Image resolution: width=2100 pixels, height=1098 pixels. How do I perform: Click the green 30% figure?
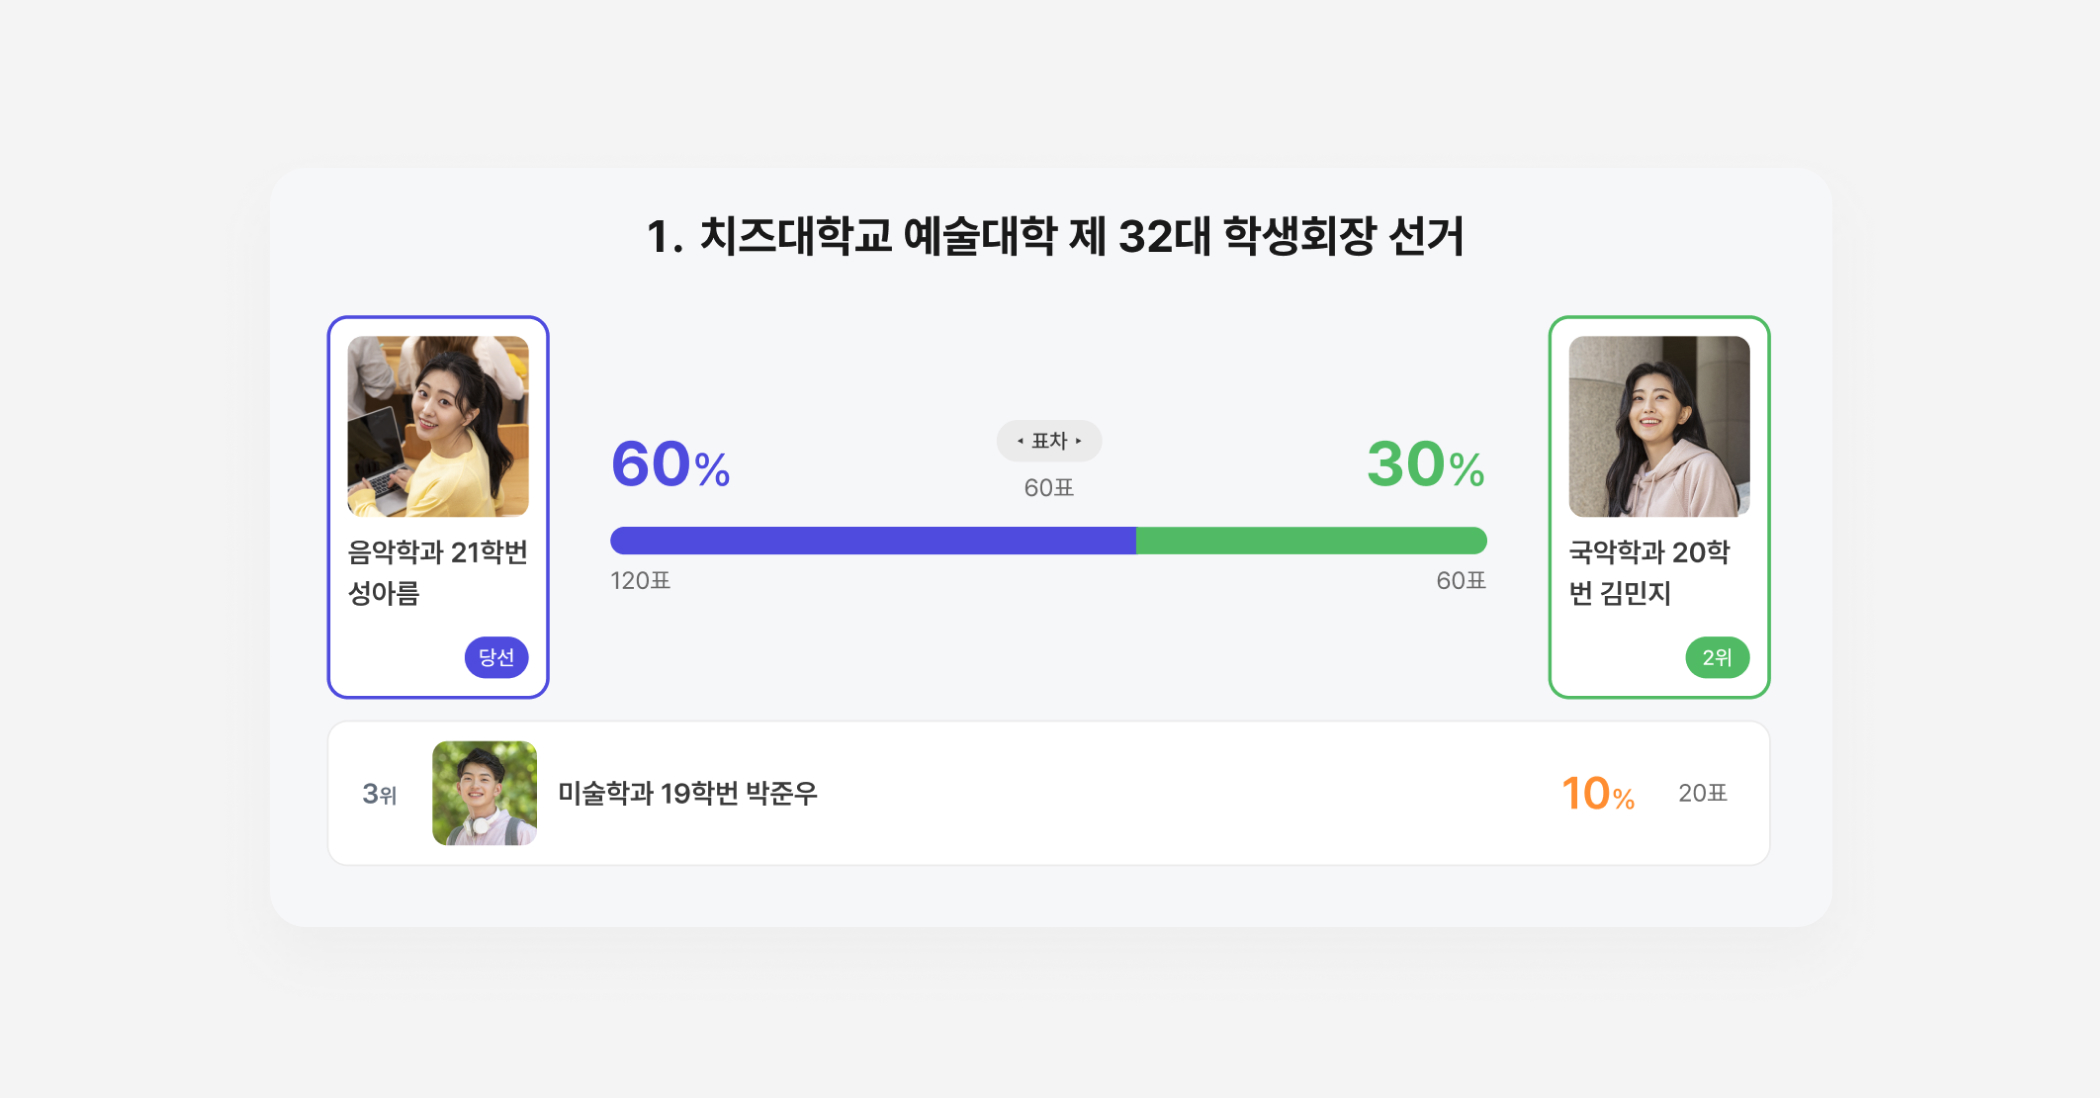point(1425,465)
